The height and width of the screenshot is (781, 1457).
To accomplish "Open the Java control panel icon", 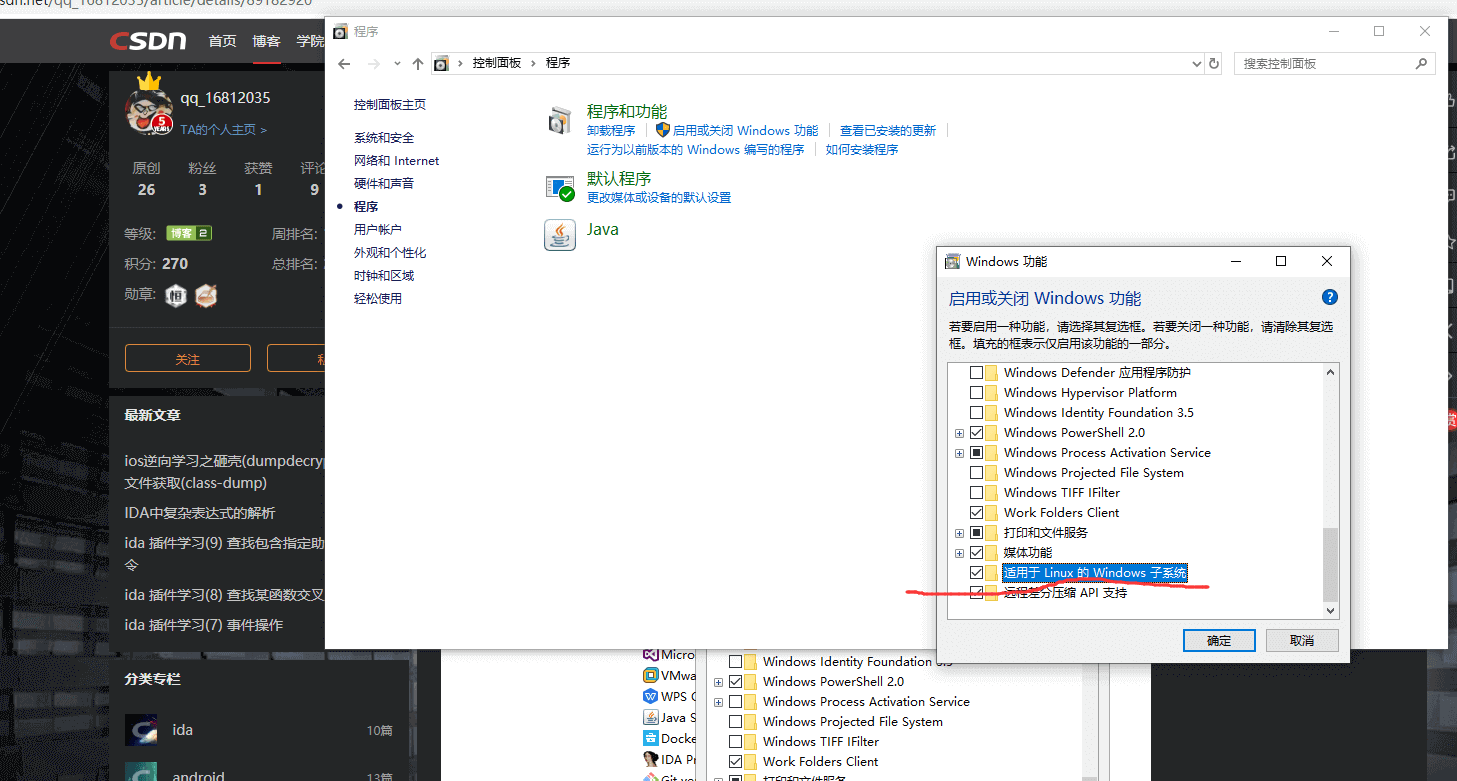I will point(559,235).
